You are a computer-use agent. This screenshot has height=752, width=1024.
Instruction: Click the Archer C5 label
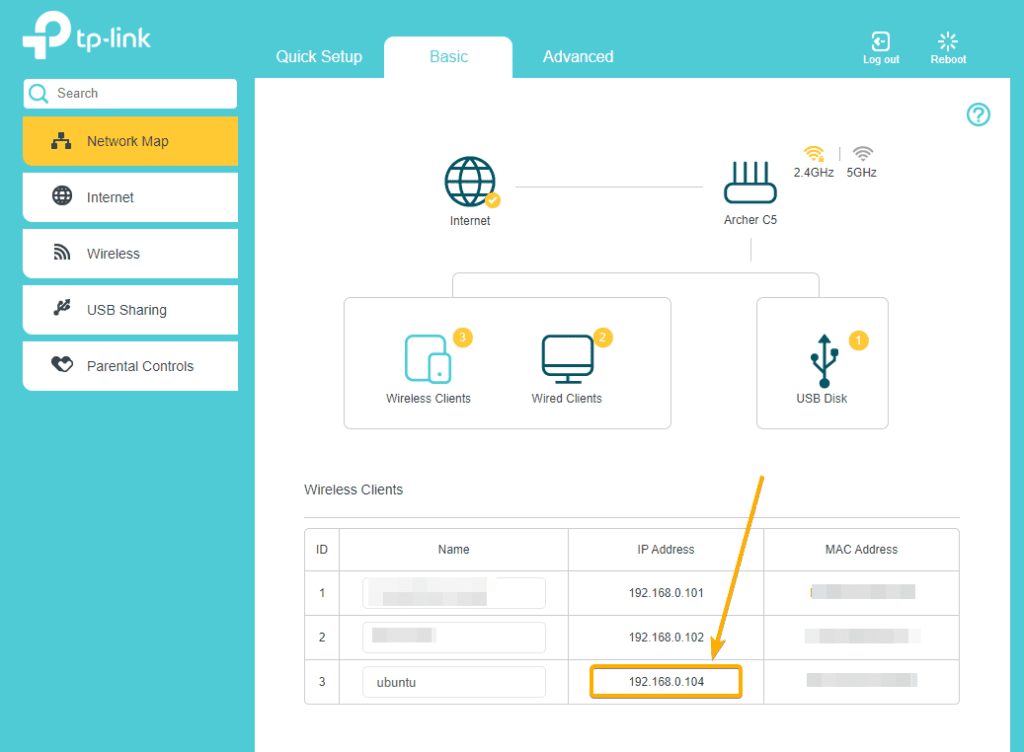pyautogui.click(x=750, y=220)
